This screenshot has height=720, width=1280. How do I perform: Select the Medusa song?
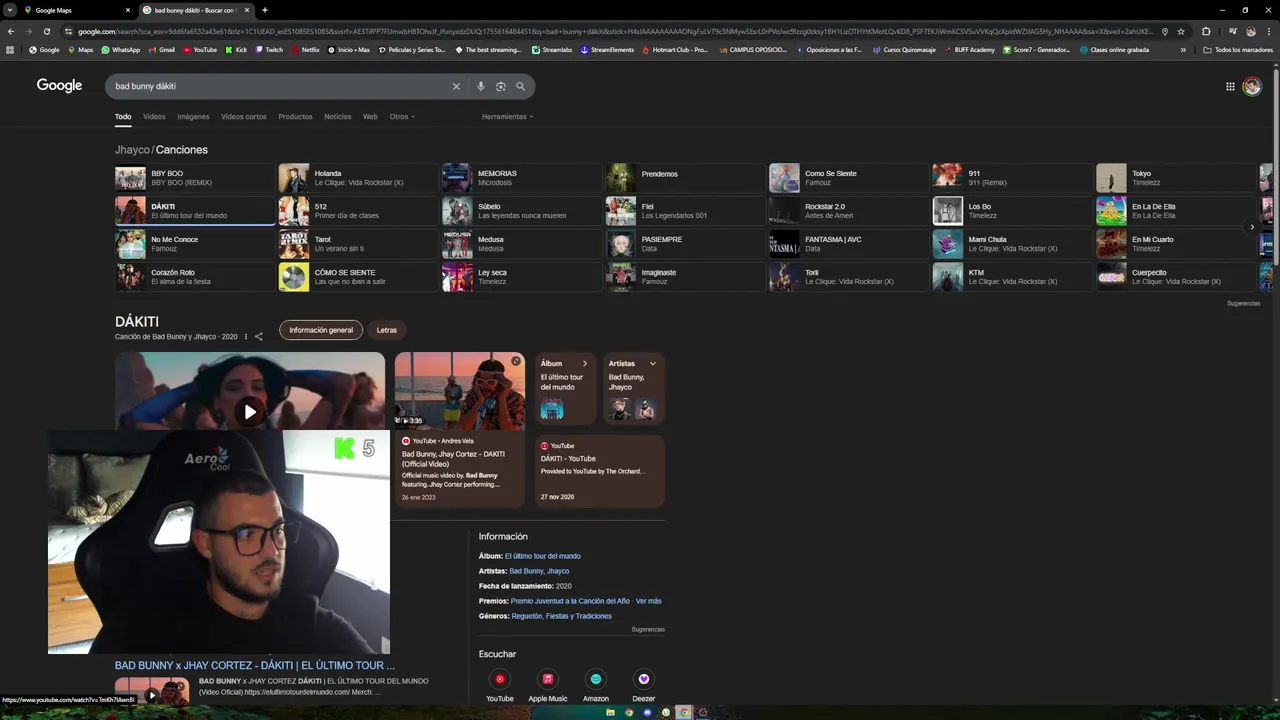[x=521, y=244]
